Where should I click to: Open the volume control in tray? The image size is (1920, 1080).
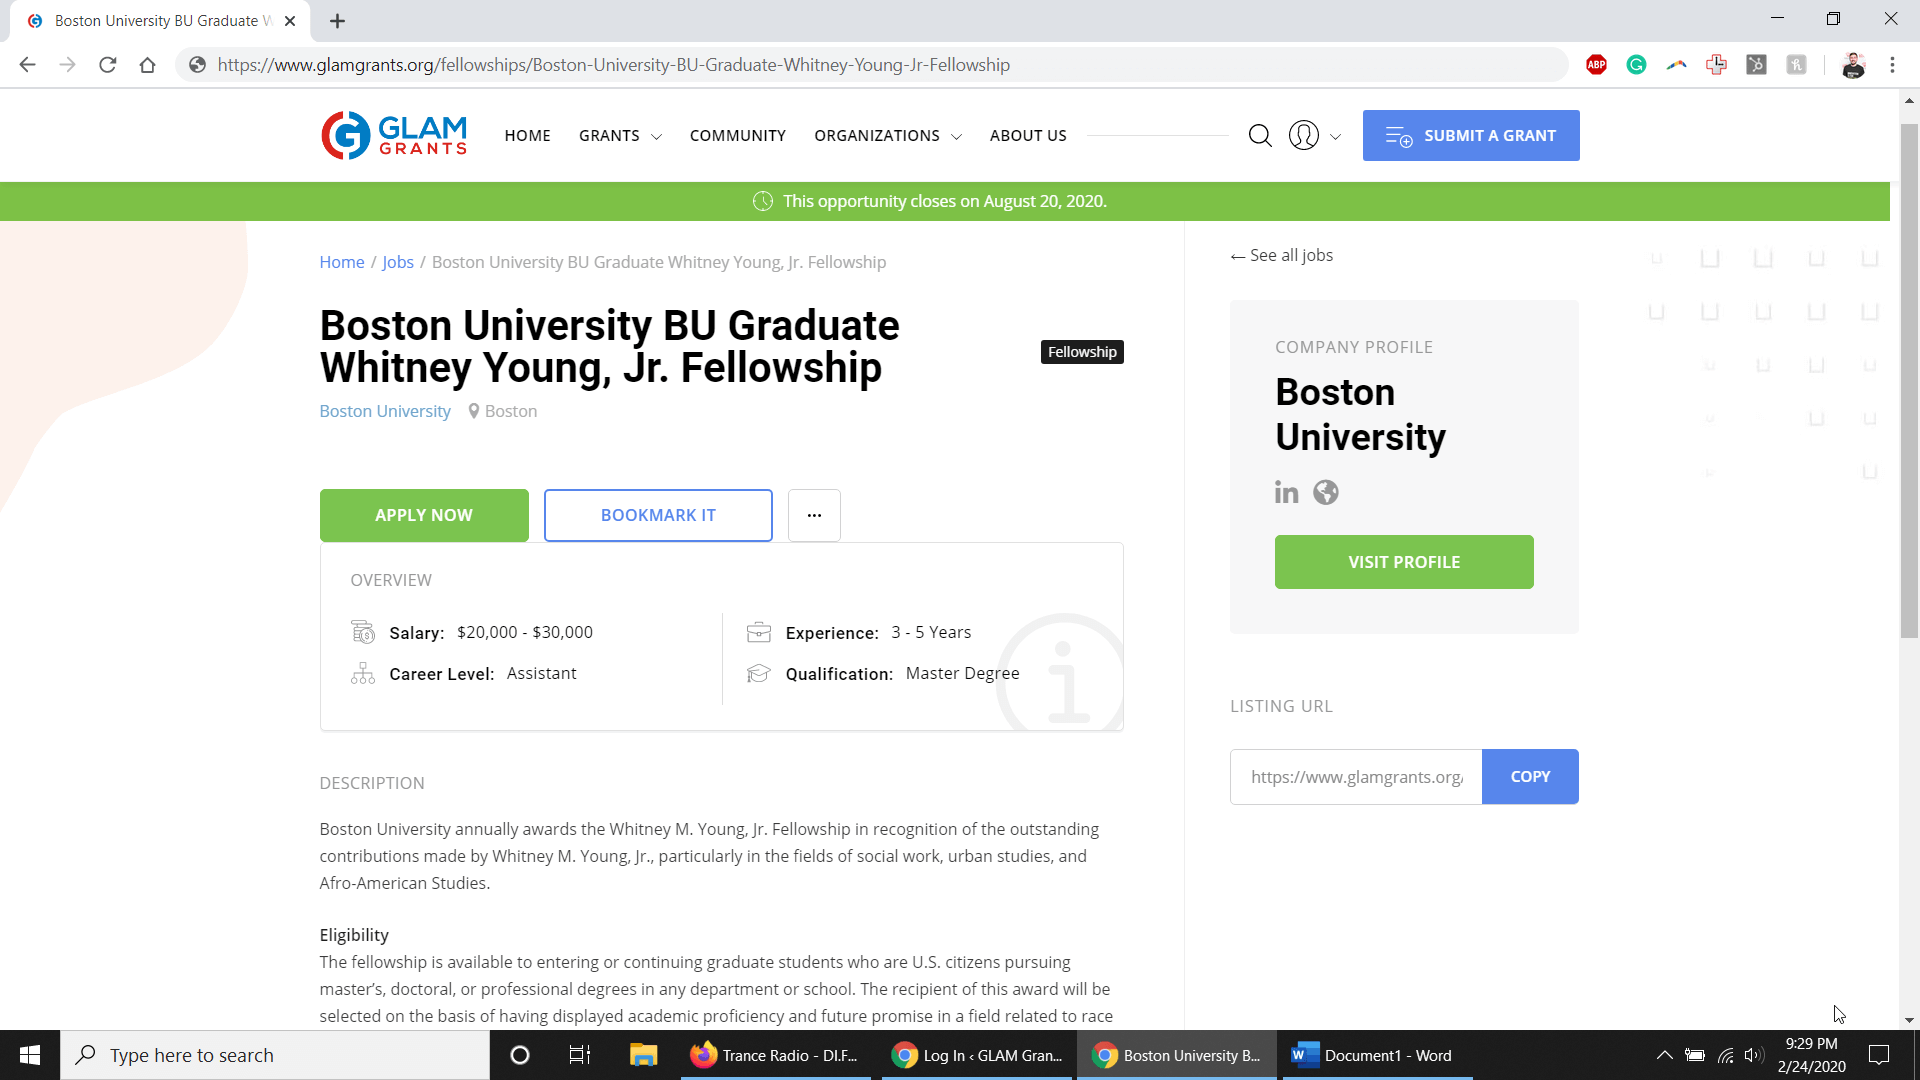coord(1754,1055)
